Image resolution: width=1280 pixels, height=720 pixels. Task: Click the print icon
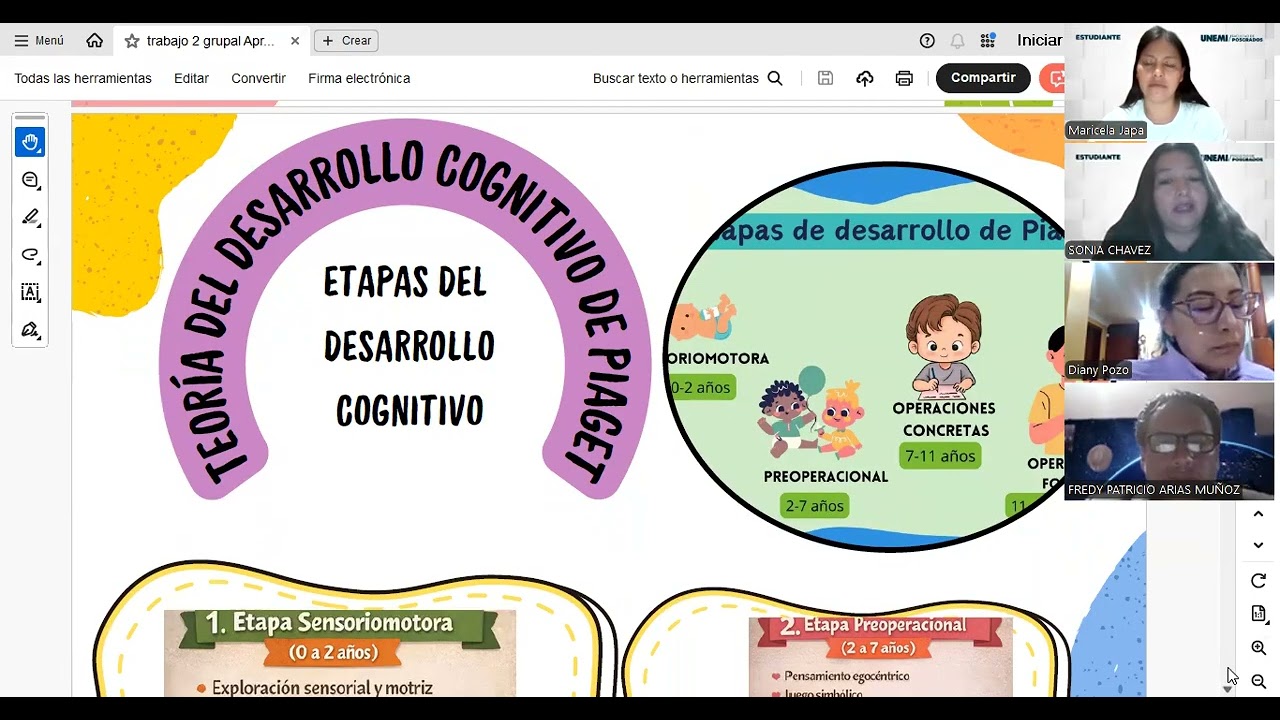(904, 78)
